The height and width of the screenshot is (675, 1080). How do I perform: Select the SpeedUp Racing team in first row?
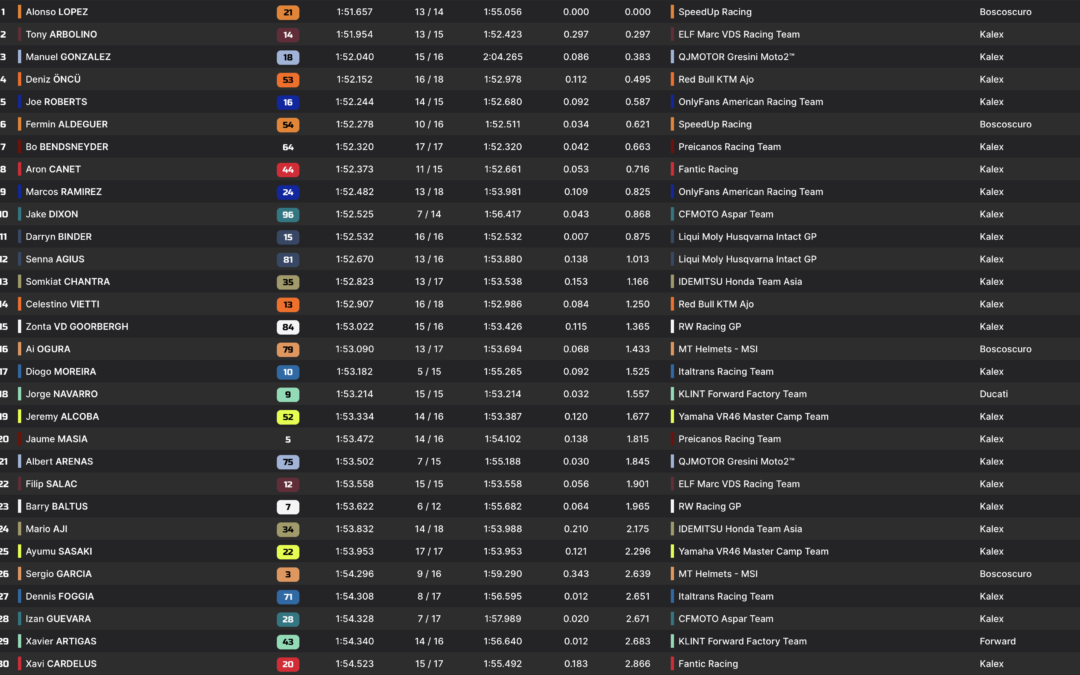714,12
